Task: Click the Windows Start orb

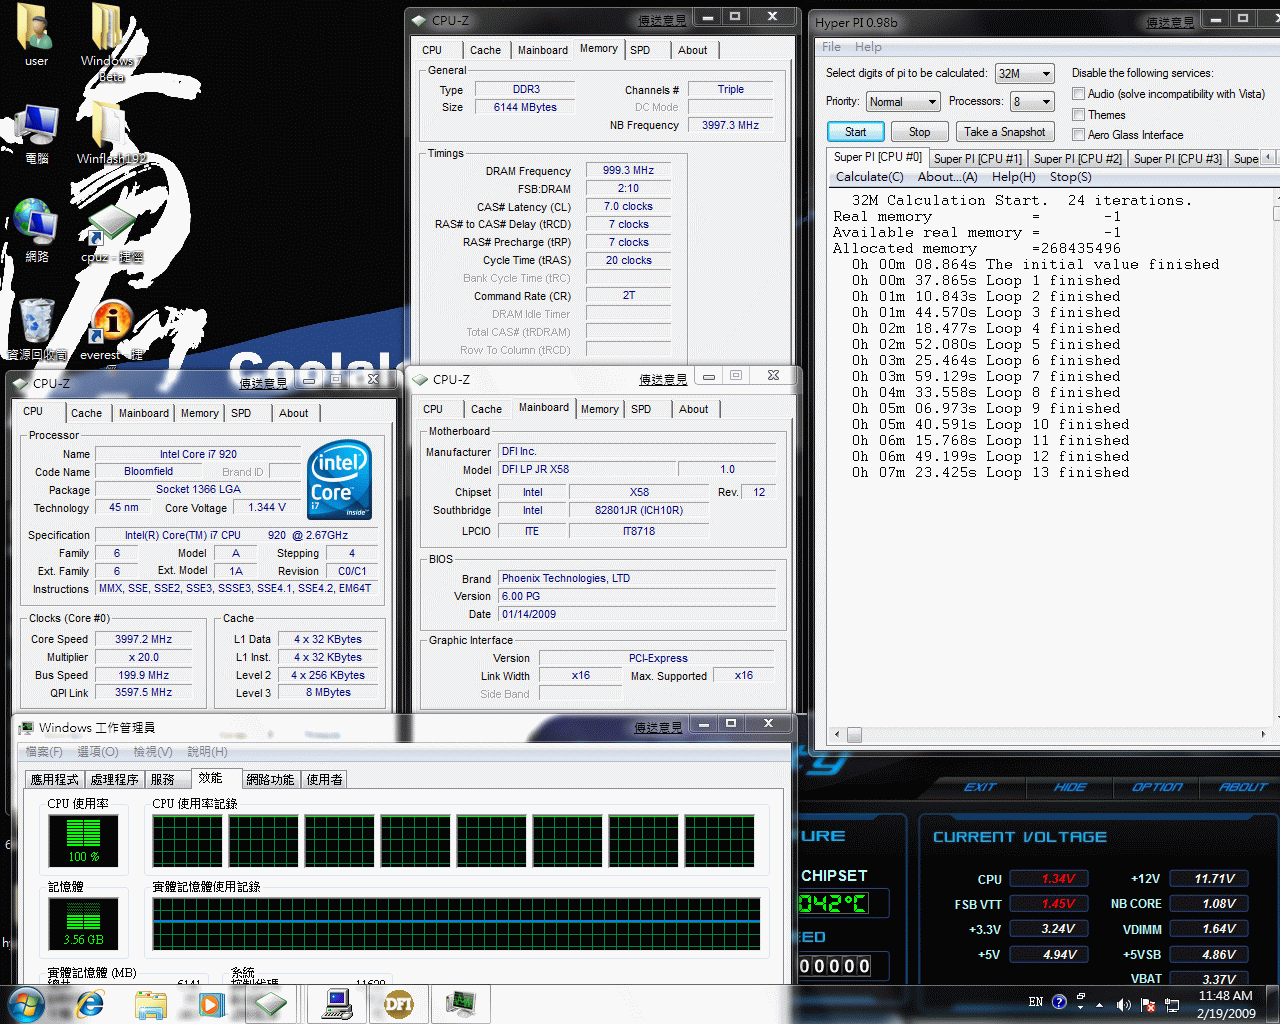Action: coord(26,1003)
